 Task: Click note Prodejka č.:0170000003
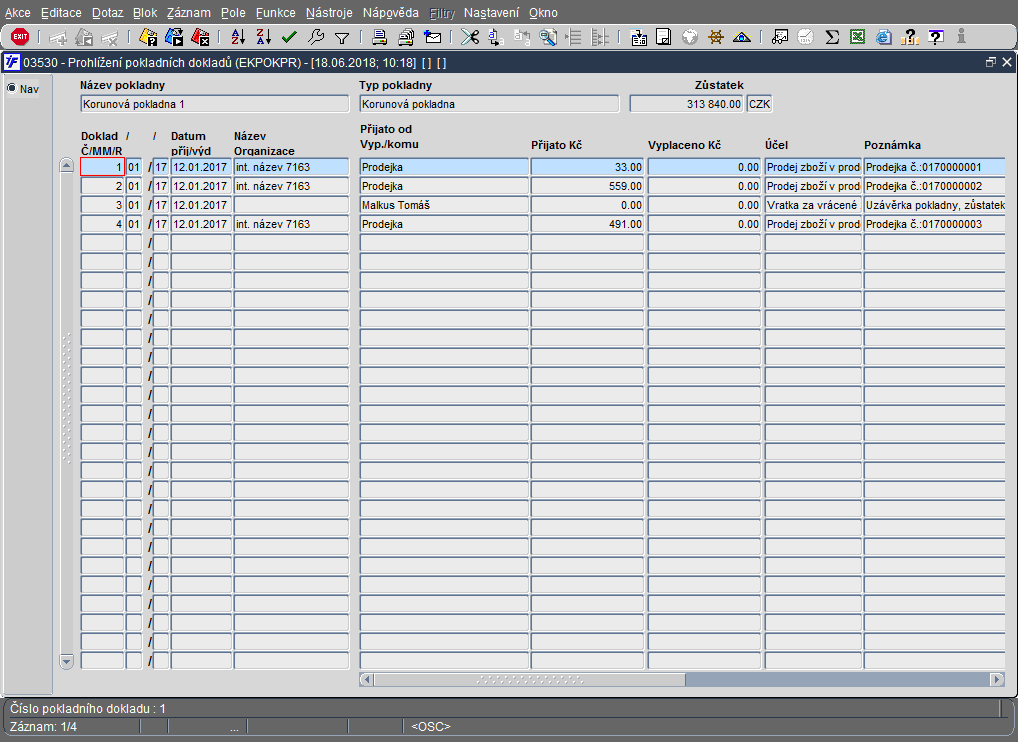tap(934, 224)
